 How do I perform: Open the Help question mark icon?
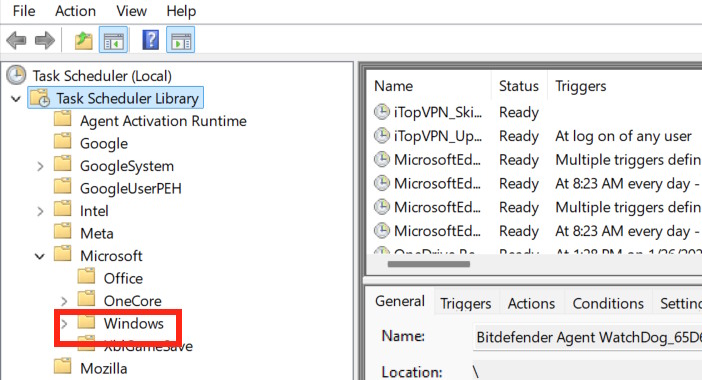pos(150,40)
